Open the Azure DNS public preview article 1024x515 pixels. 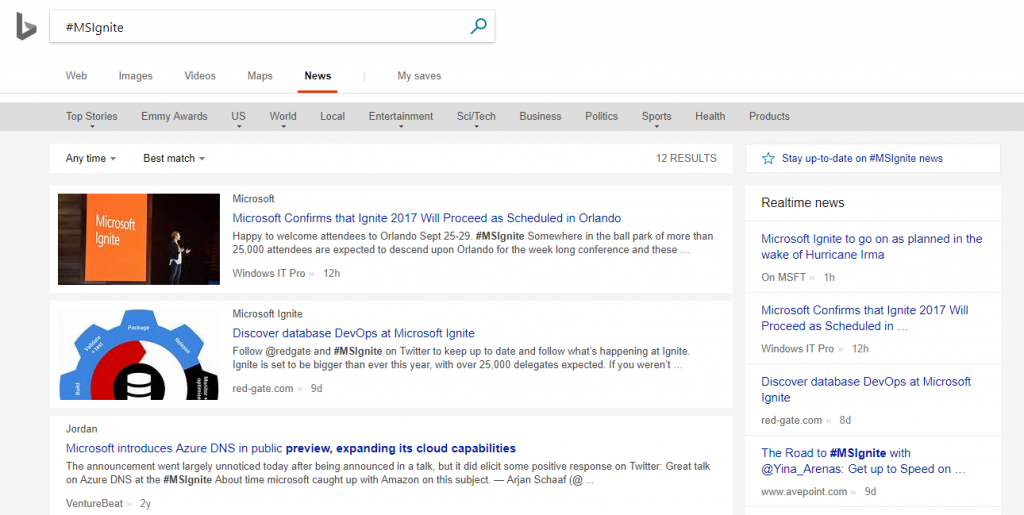coord(291,448)
